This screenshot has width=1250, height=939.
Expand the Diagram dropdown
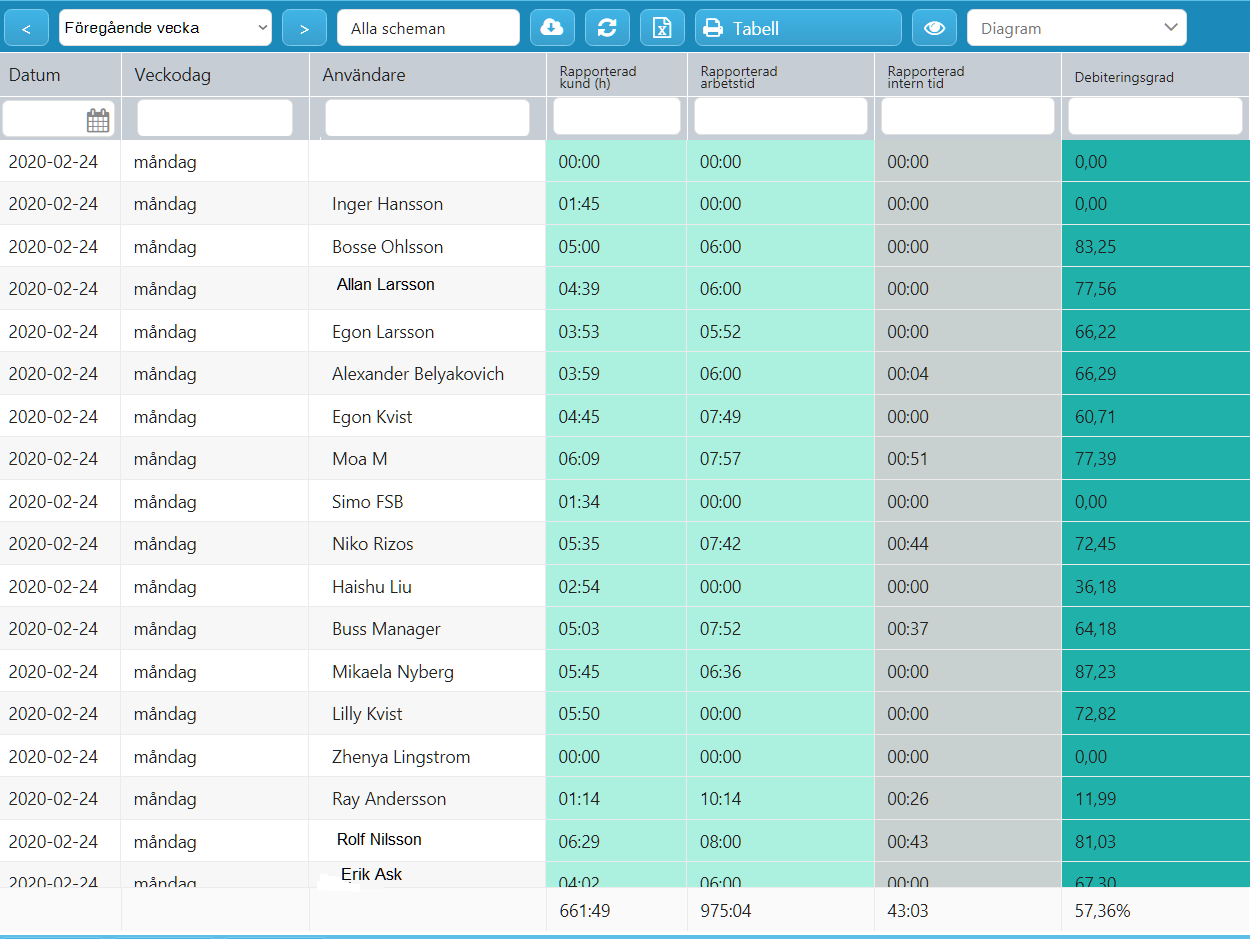(1076, 28)
